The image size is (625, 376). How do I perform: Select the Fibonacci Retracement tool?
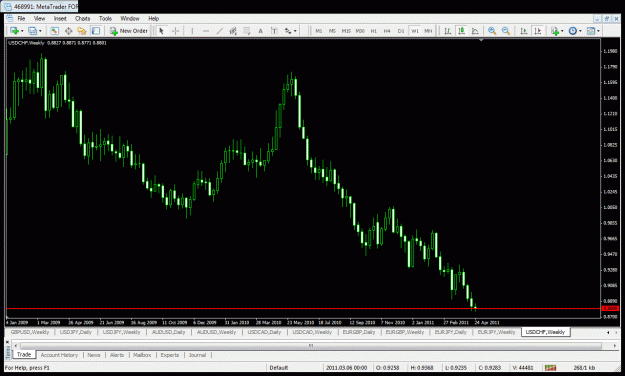[247, 31]
